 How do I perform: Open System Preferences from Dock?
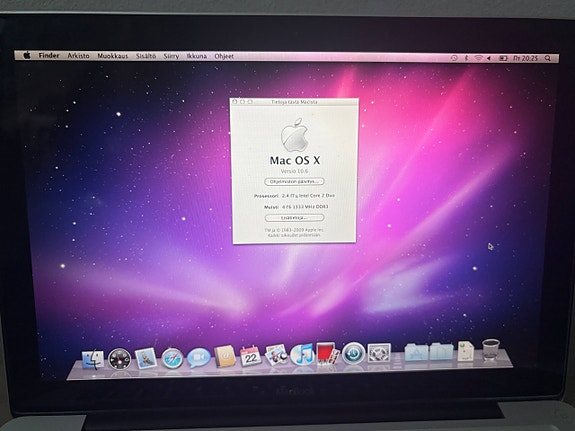click(379, 353)
